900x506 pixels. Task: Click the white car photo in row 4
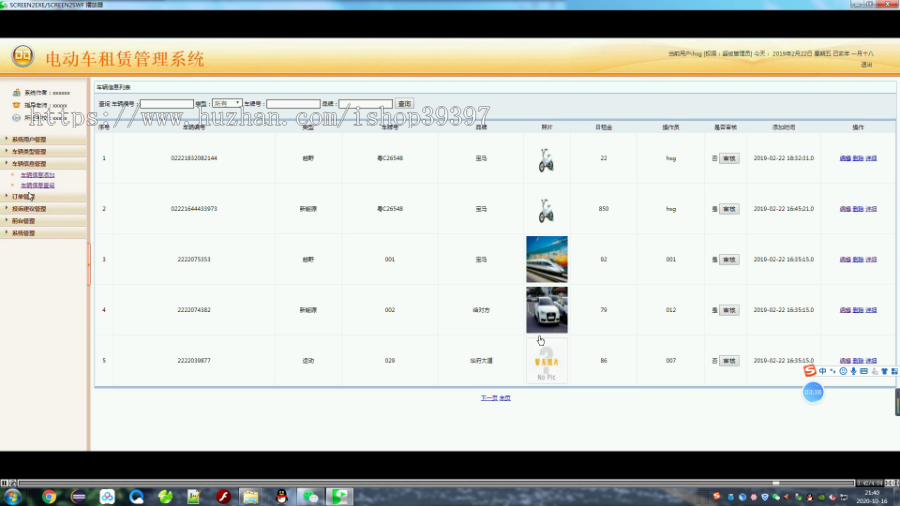(547, 310)
